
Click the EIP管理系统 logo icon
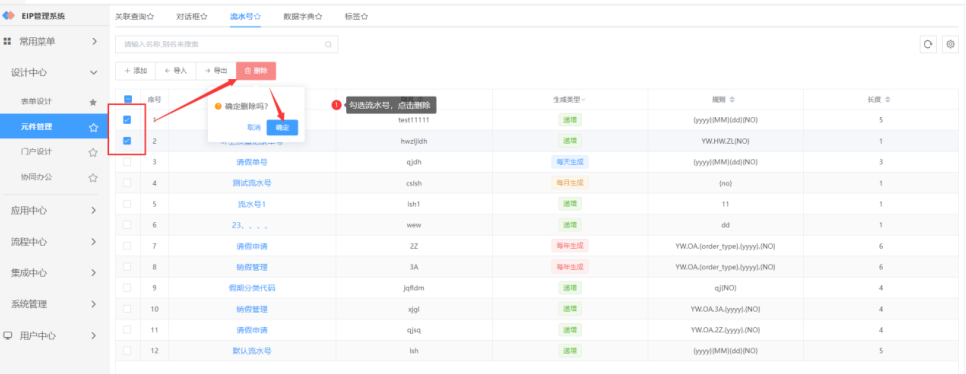click(x=9, y=16)
